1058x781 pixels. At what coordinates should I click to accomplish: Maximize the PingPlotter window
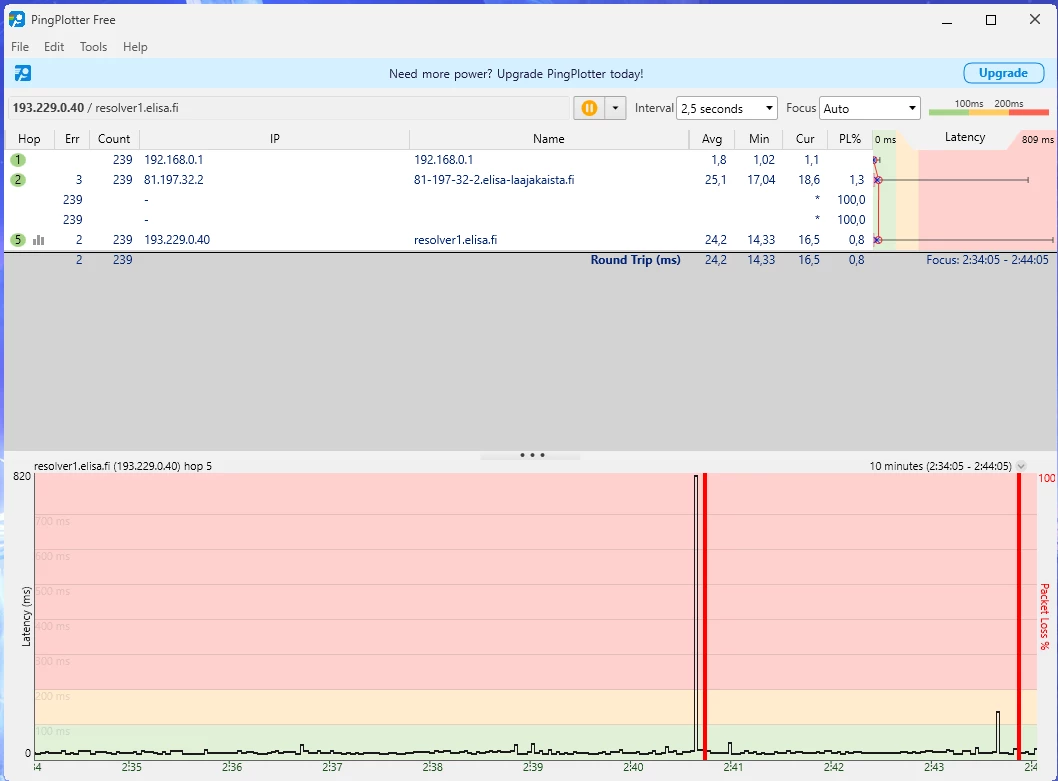991,20
